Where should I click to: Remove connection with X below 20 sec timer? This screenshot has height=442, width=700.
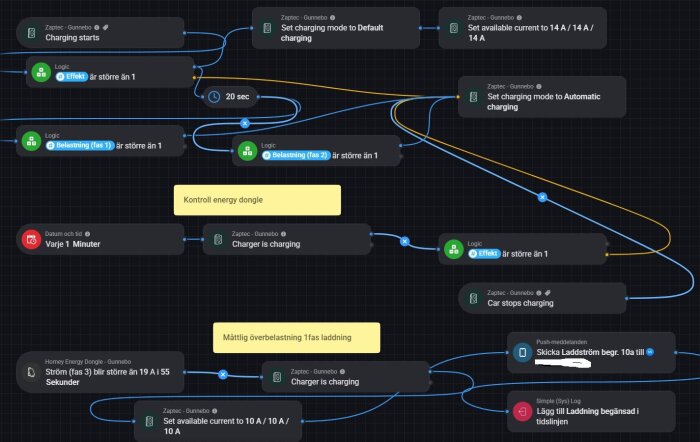pyautogui.click(x=245, y=123)
